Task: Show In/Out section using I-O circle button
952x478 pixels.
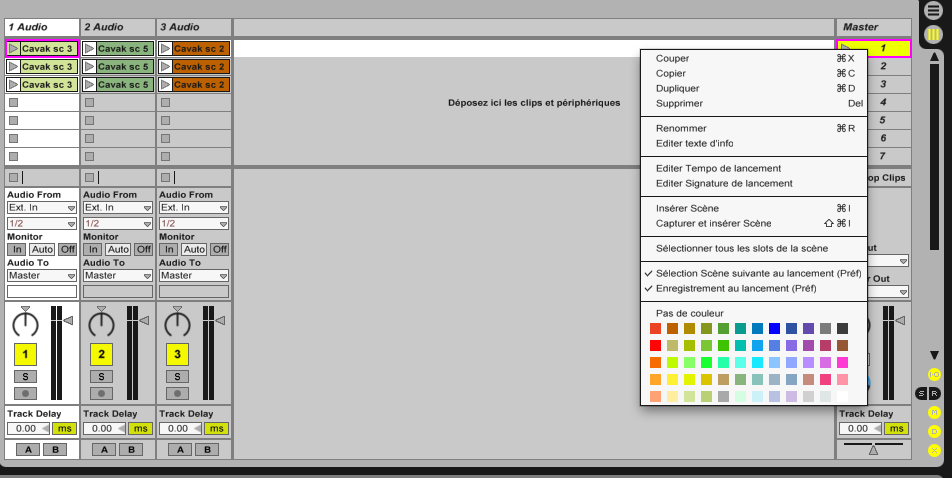Action: [x=934, y=373]
